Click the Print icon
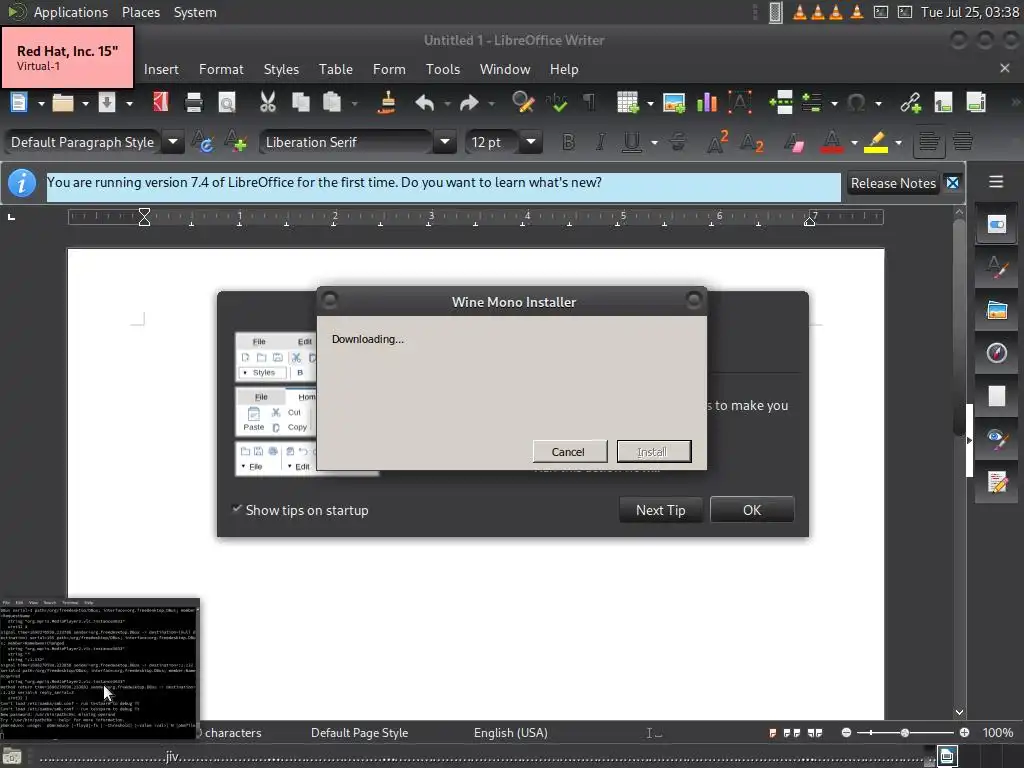Image resolution: width=1024 pixels, height=768 pixels. click(194, 103)
